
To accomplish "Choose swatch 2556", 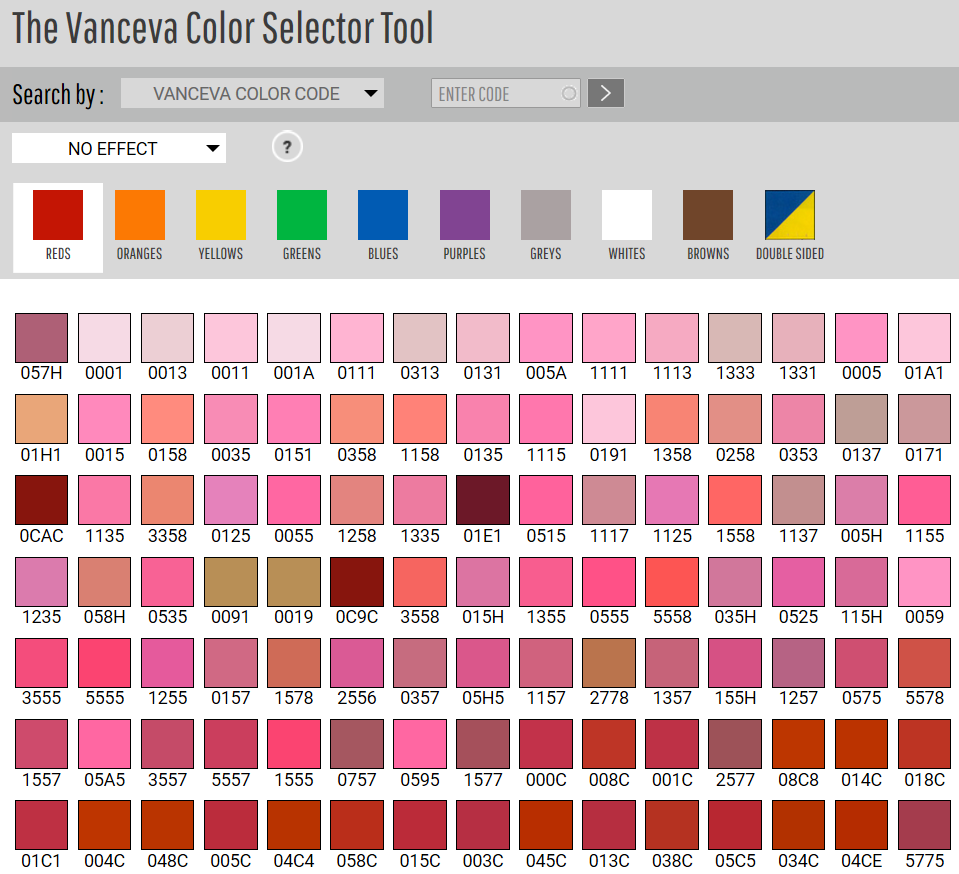I will point(357,662).
